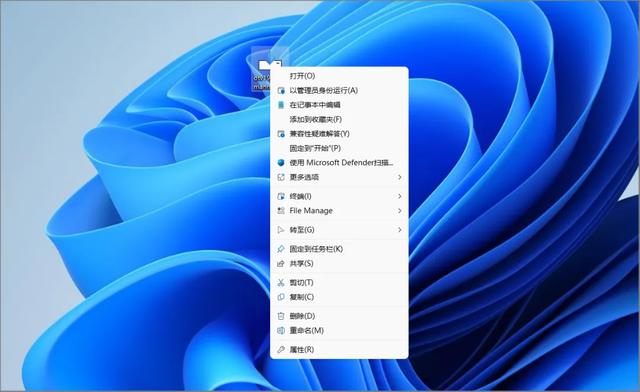
Task: Expand the File Manage submenu chevron
Action: 400,211
